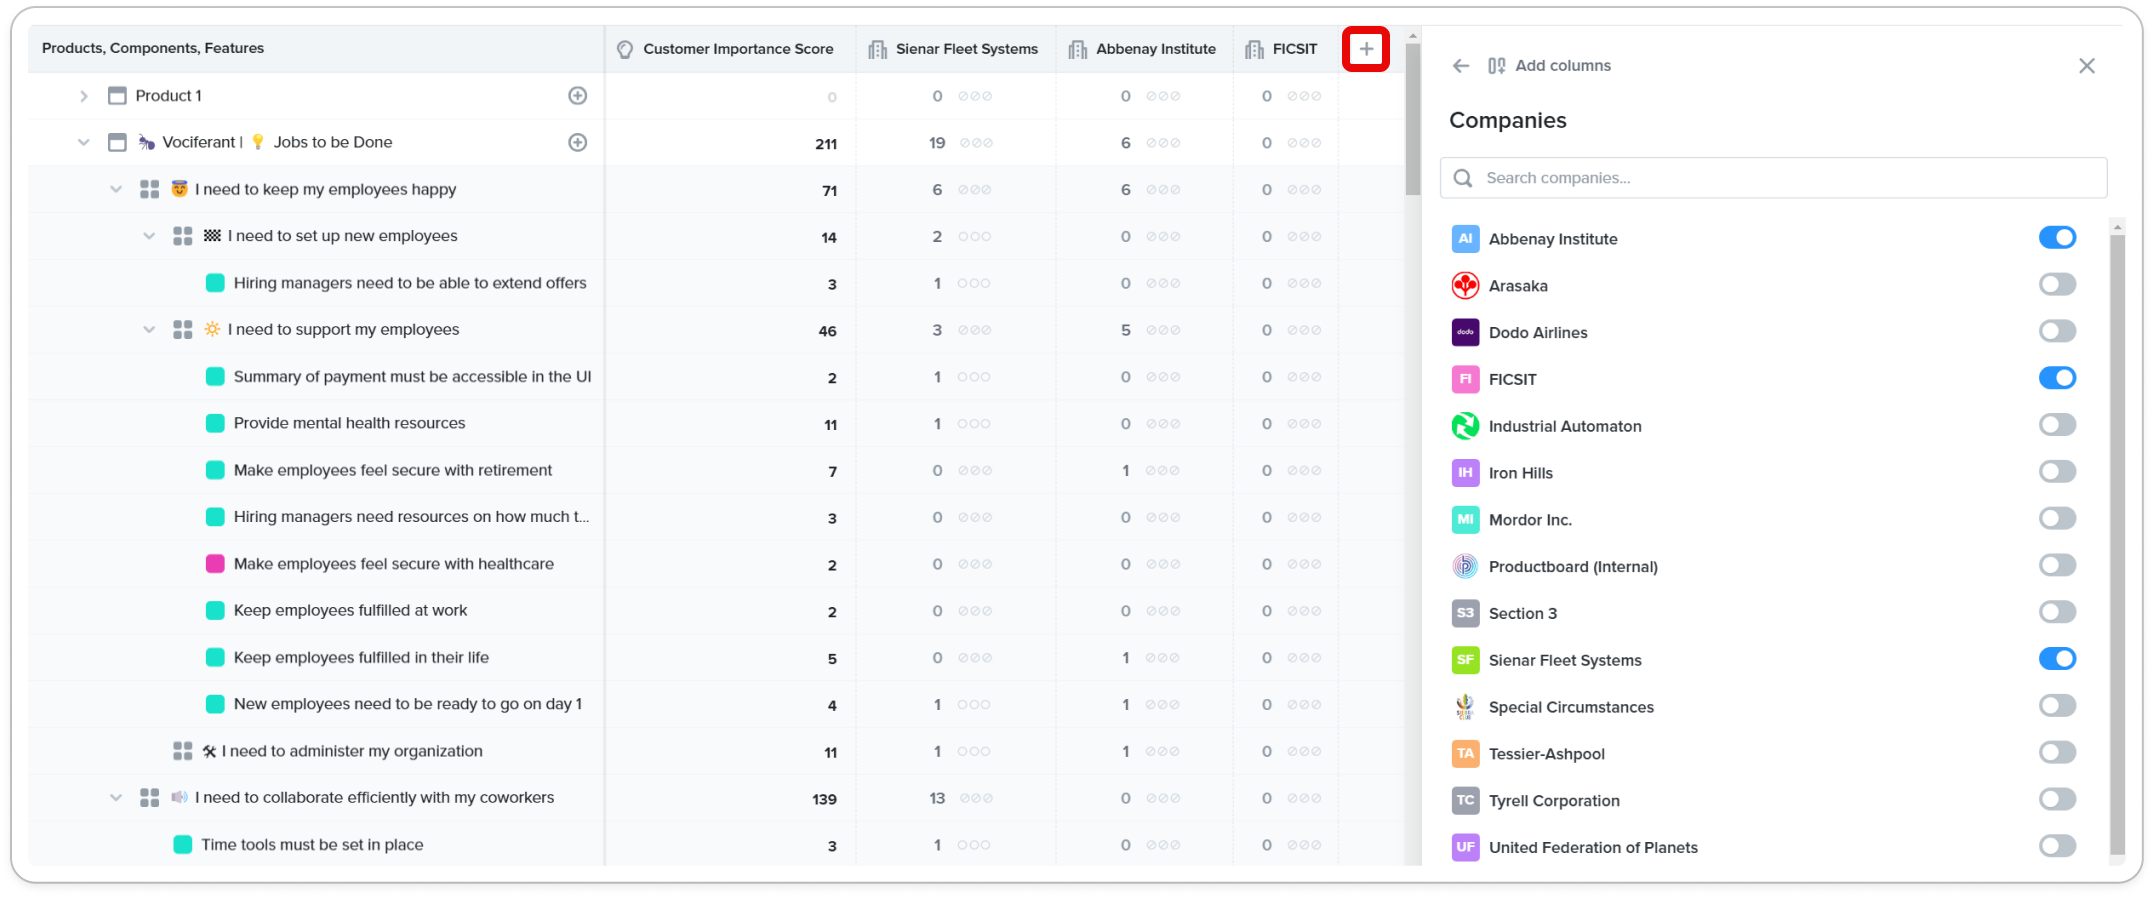Click the Sienar Fleet Systems column header
Screen dimensions: 2154x898
[955, 49]
